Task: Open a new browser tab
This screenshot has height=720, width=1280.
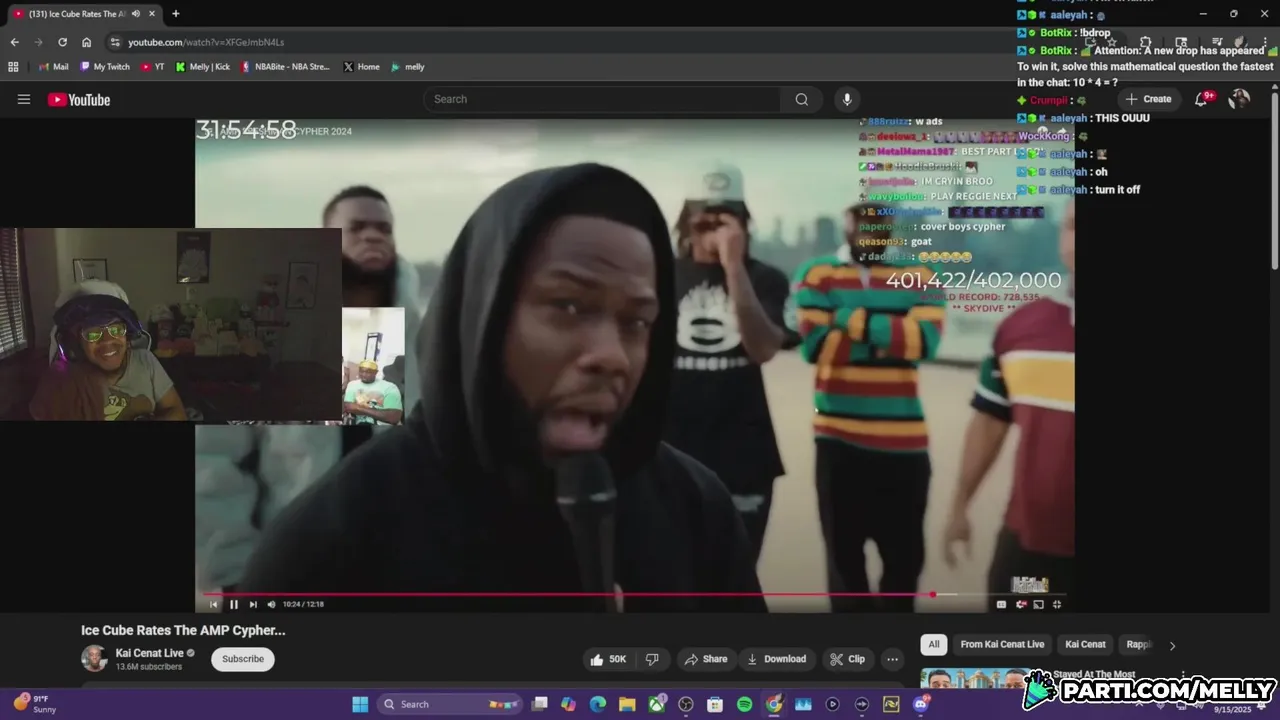Action: [x=176, y=14]
